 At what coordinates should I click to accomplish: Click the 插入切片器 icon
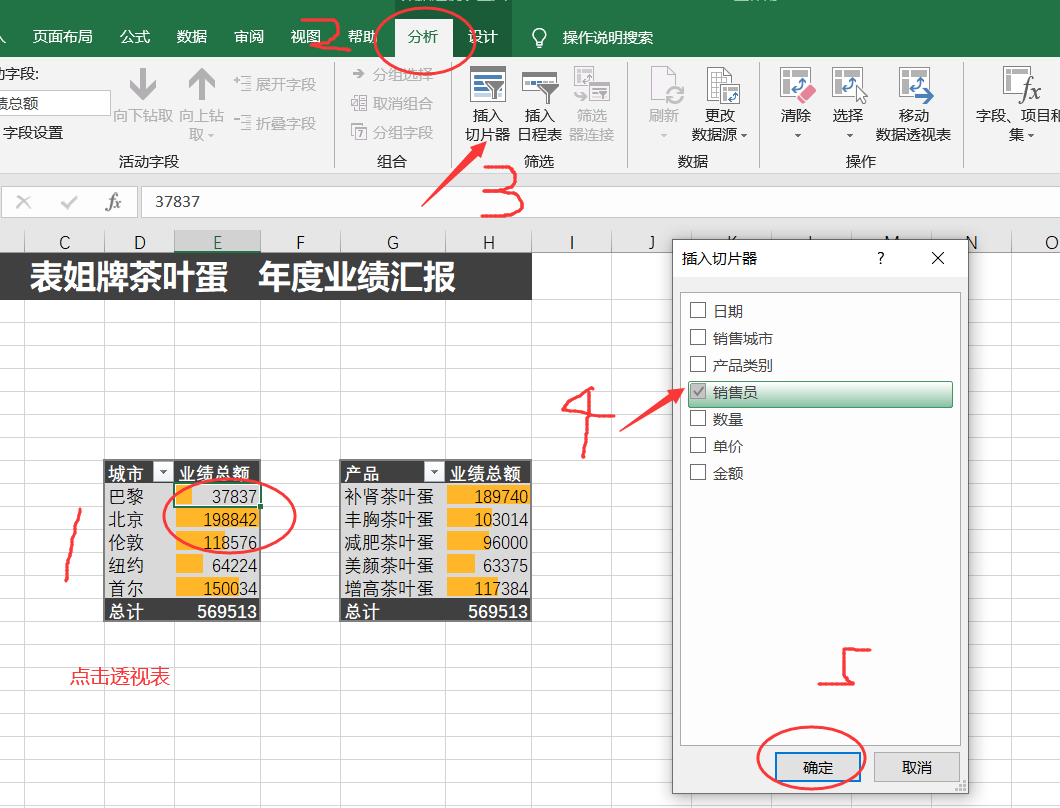(487, 100)
